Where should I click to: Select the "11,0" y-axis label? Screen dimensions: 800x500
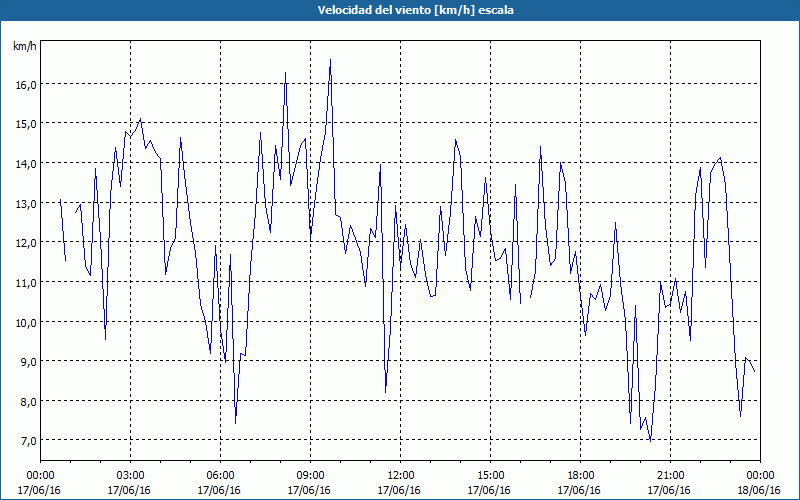[x=26, y=283]
